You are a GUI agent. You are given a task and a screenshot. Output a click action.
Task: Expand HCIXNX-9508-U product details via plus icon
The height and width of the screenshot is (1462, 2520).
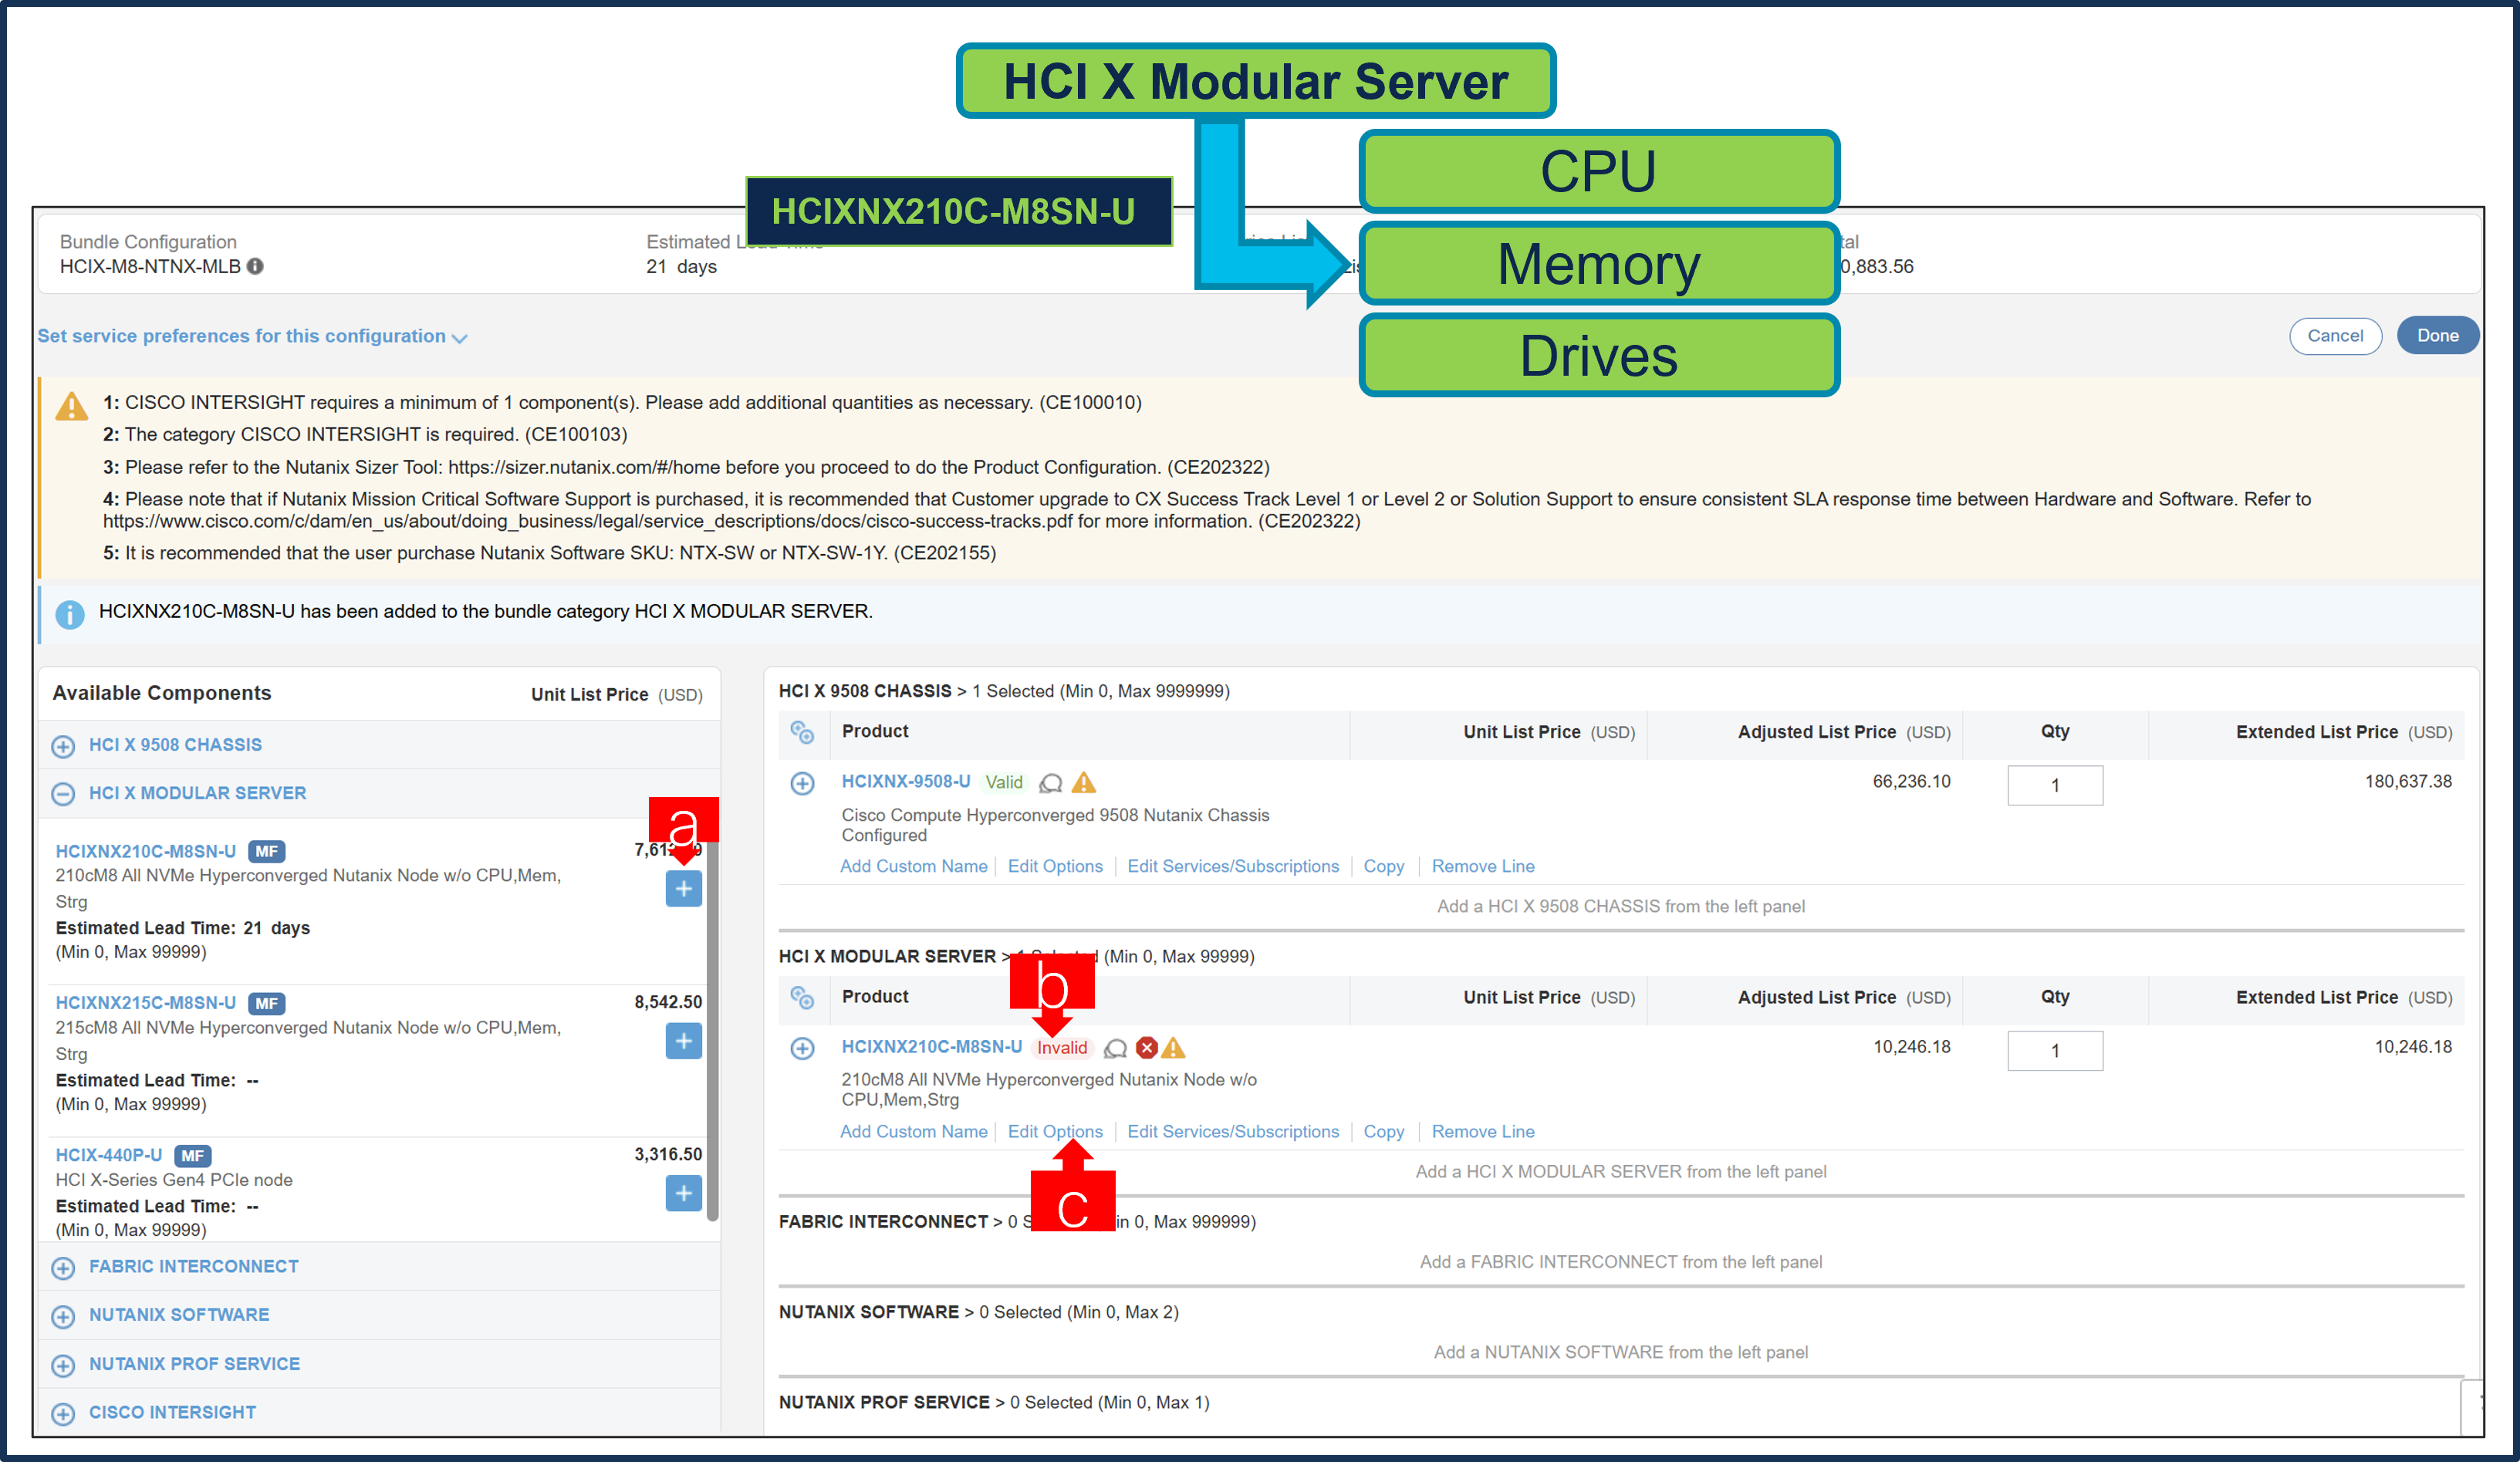pyautogui.click(x=803, y=783)
